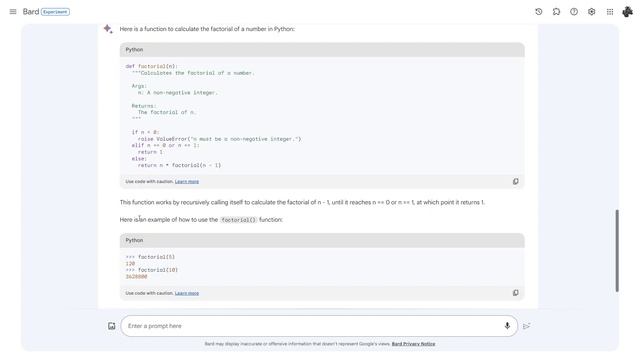Viewport: 640px width, 360px height.
Task: Click the 'This function works by recursively' sentence
Action: (302, 202)
